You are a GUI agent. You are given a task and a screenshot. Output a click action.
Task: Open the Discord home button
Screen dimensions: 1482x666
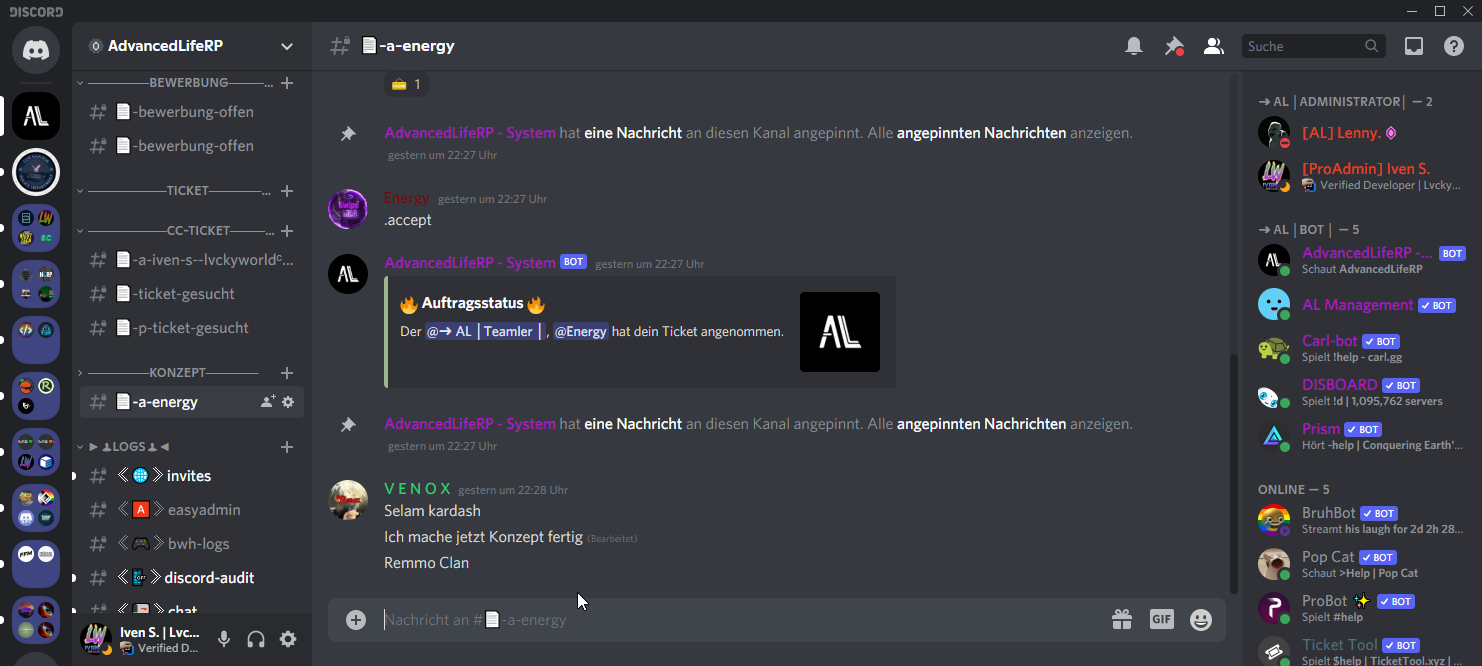[36, 49]
